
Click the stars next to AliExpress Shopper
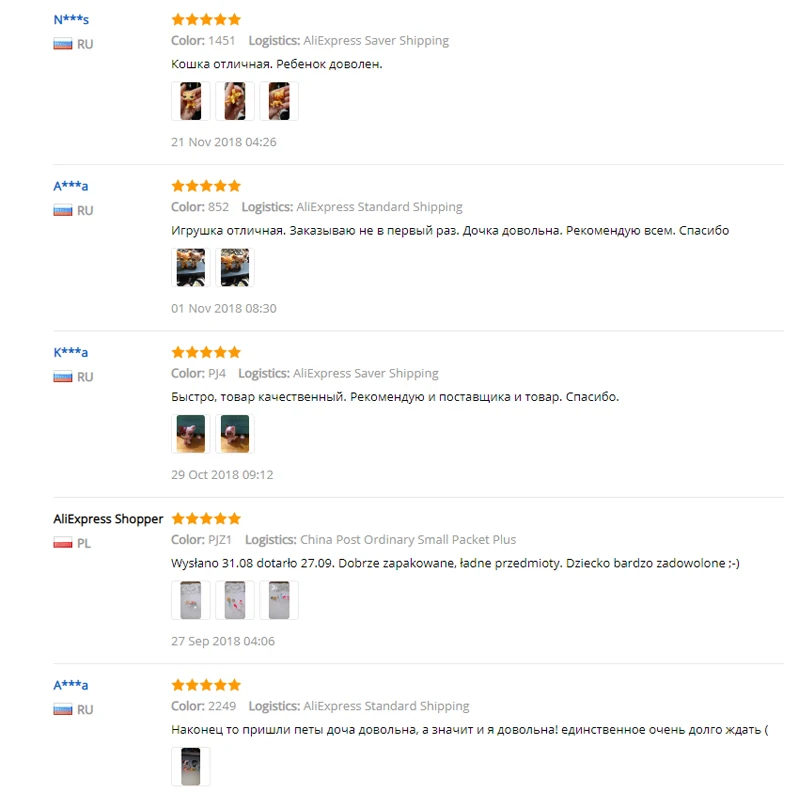point(206,519)
